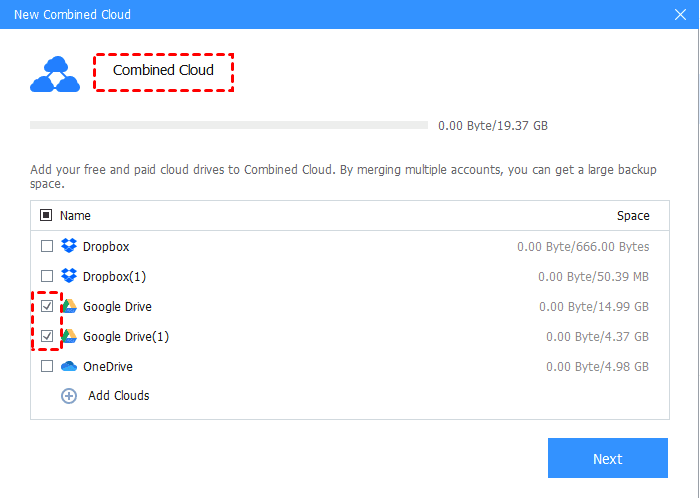The width and height of the screenshot is (700, 498).
Task: Check the OneDrive checkbox
Action: [47, 366]
